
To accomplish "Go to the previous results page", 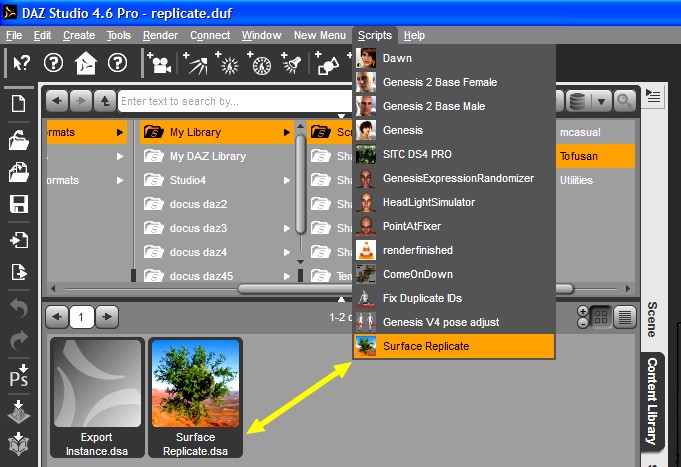I will 56,317.
